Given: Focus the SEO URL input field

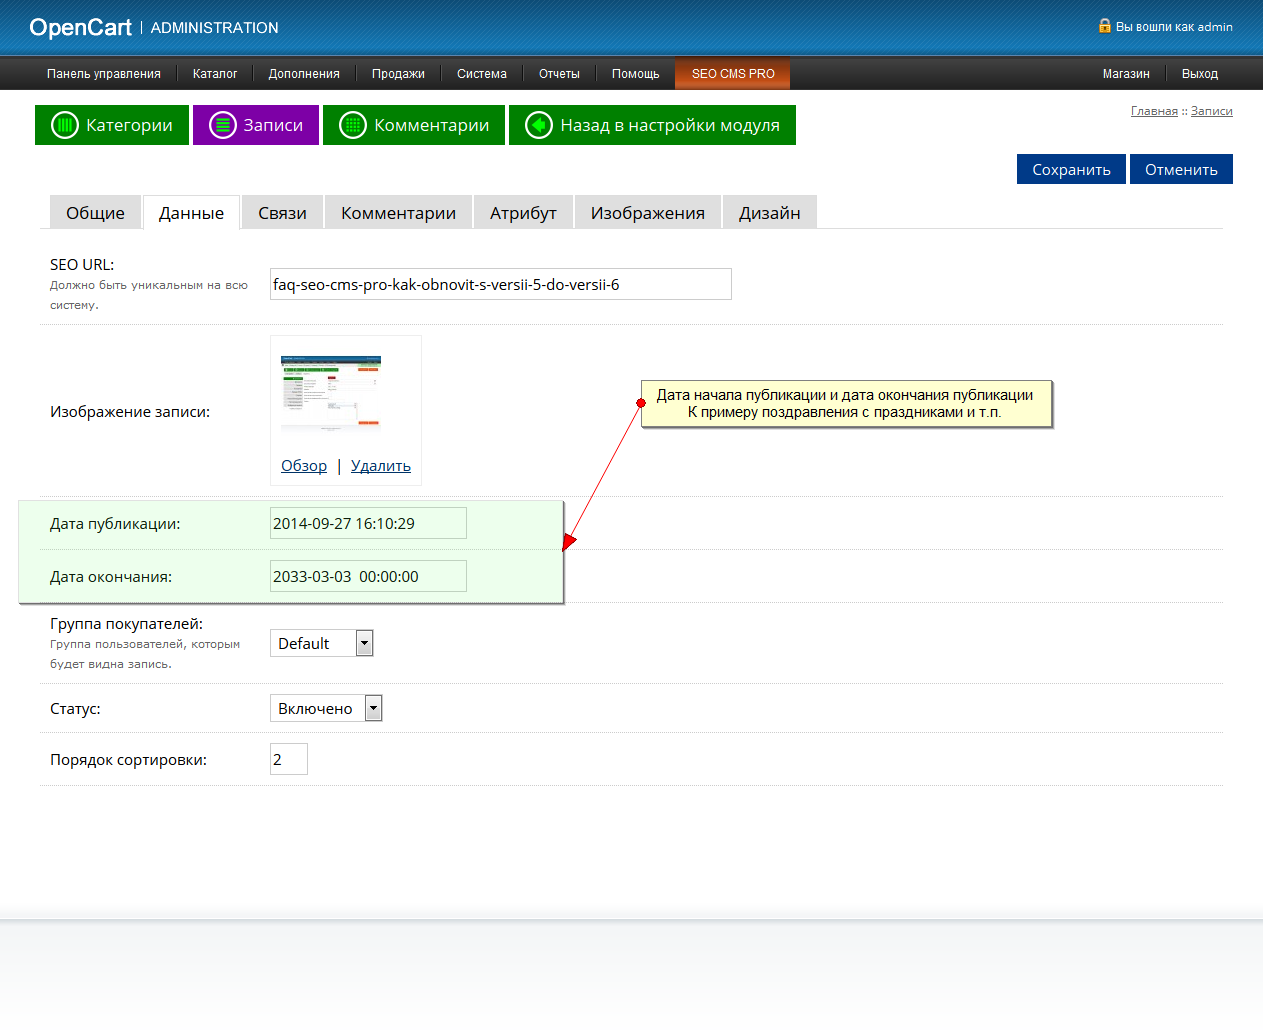Looking at the screenshot, I should coord(501,284).
